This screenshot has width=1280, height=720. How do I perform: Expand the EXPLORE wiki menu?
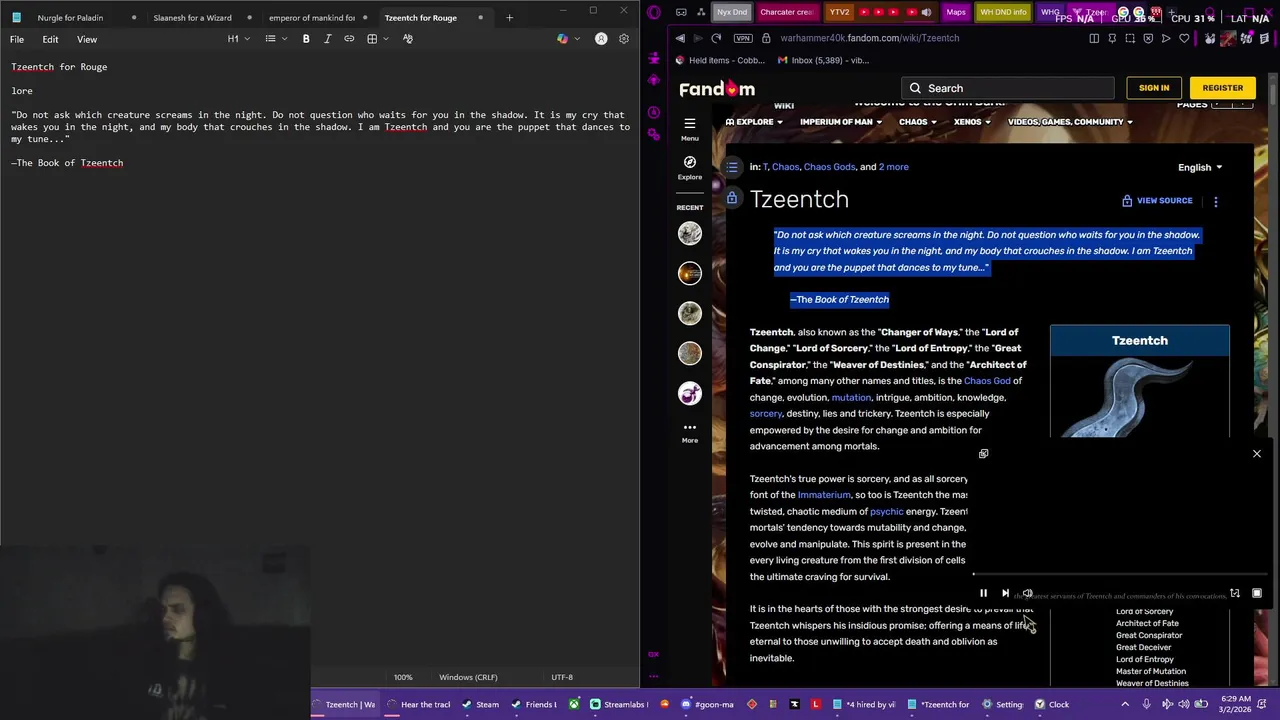[x=754, y=122]
